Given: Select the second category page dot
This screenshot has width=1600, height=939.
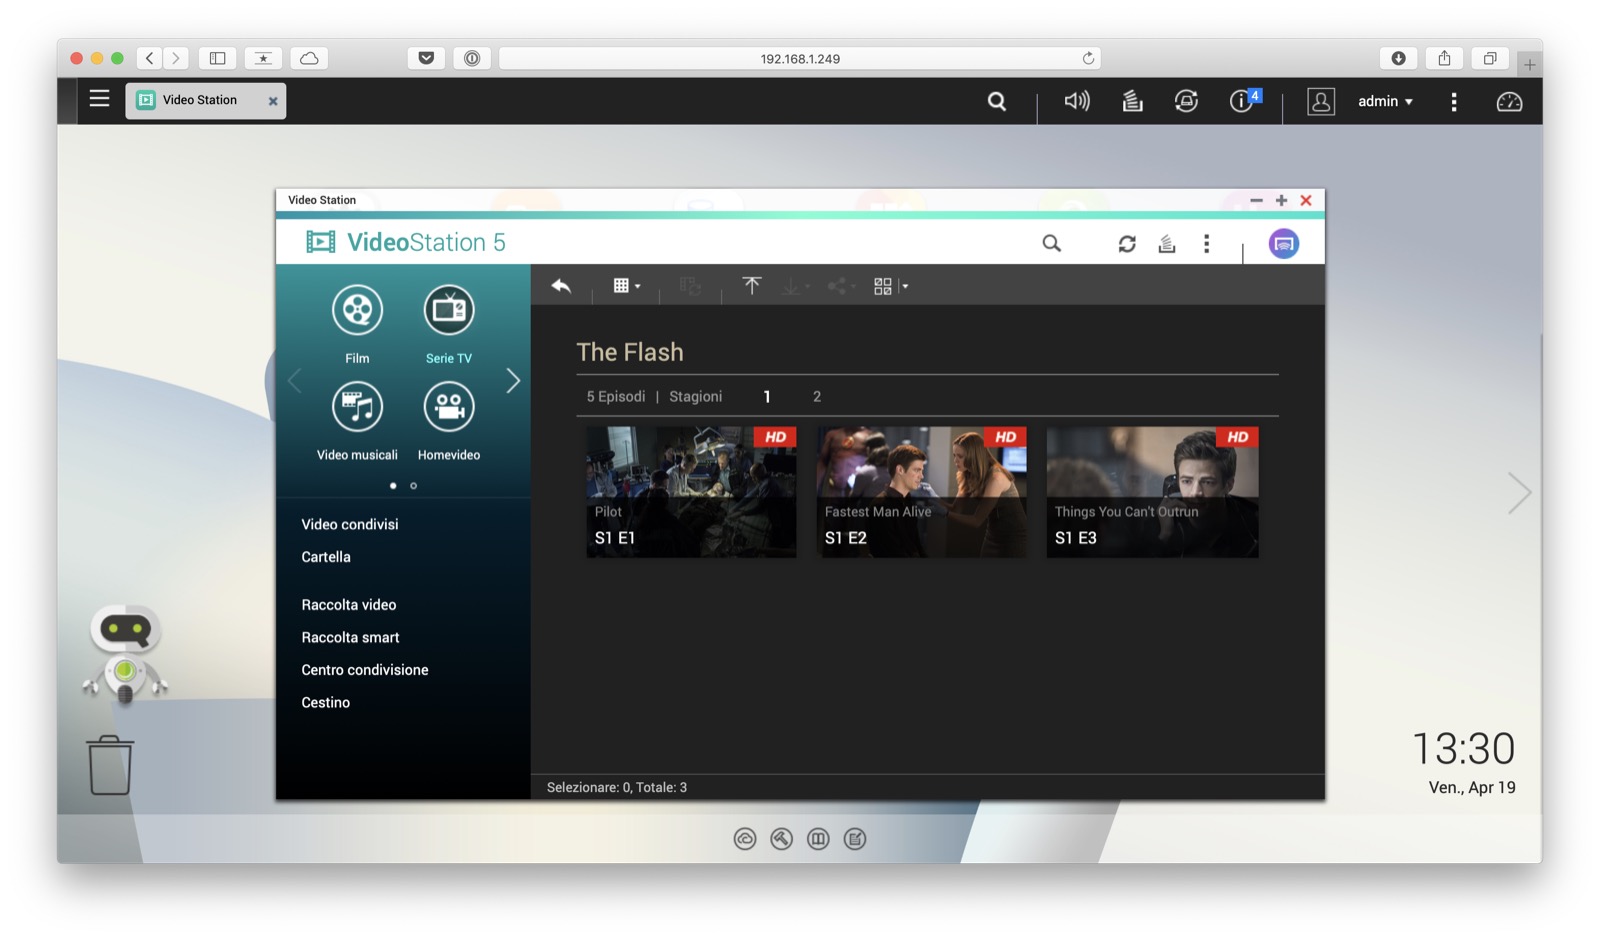Looking at the screenshot, I should click(413, 486).
